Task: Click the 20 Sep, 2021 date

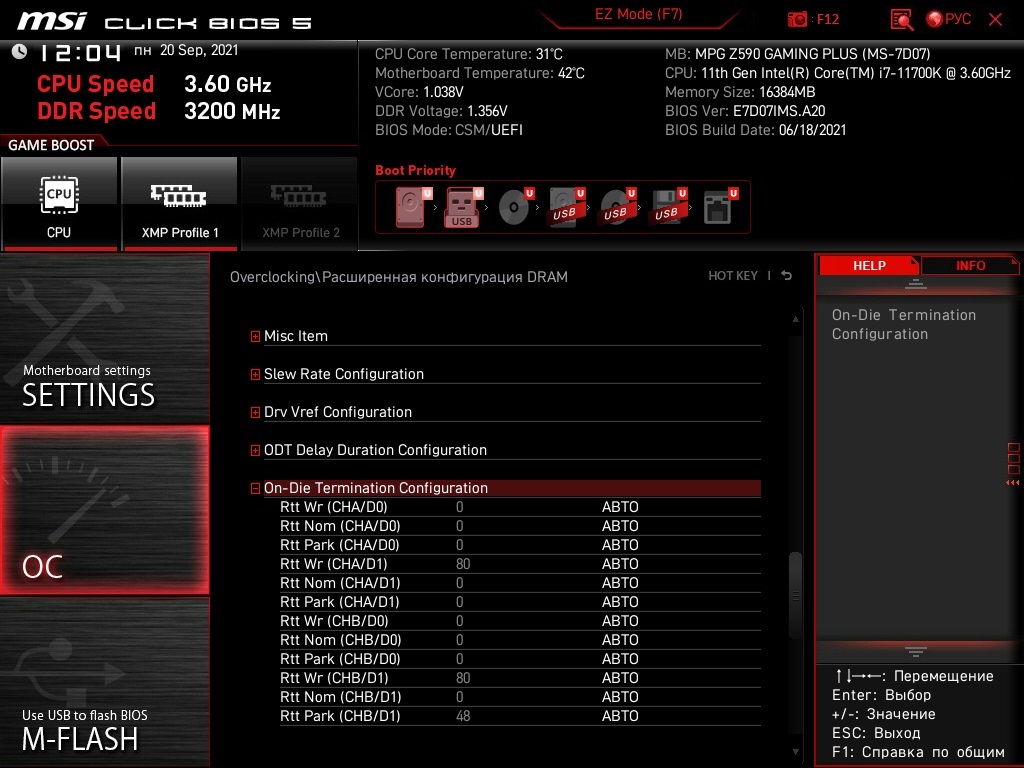Action: [x=199, y=50]
